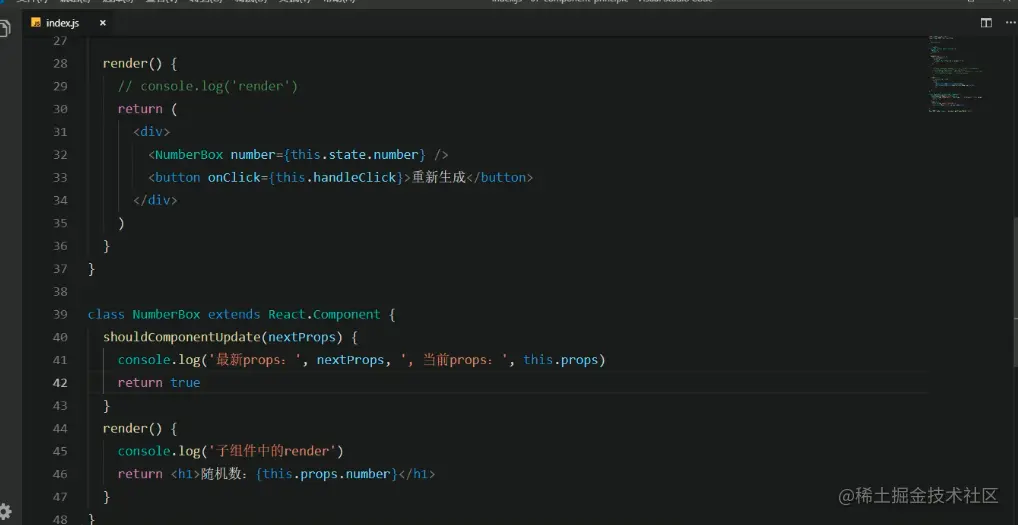Click line number 28 in the gutter
Image resolution: width=1018 pixels, height=525 pixels.
coord(59,64)
